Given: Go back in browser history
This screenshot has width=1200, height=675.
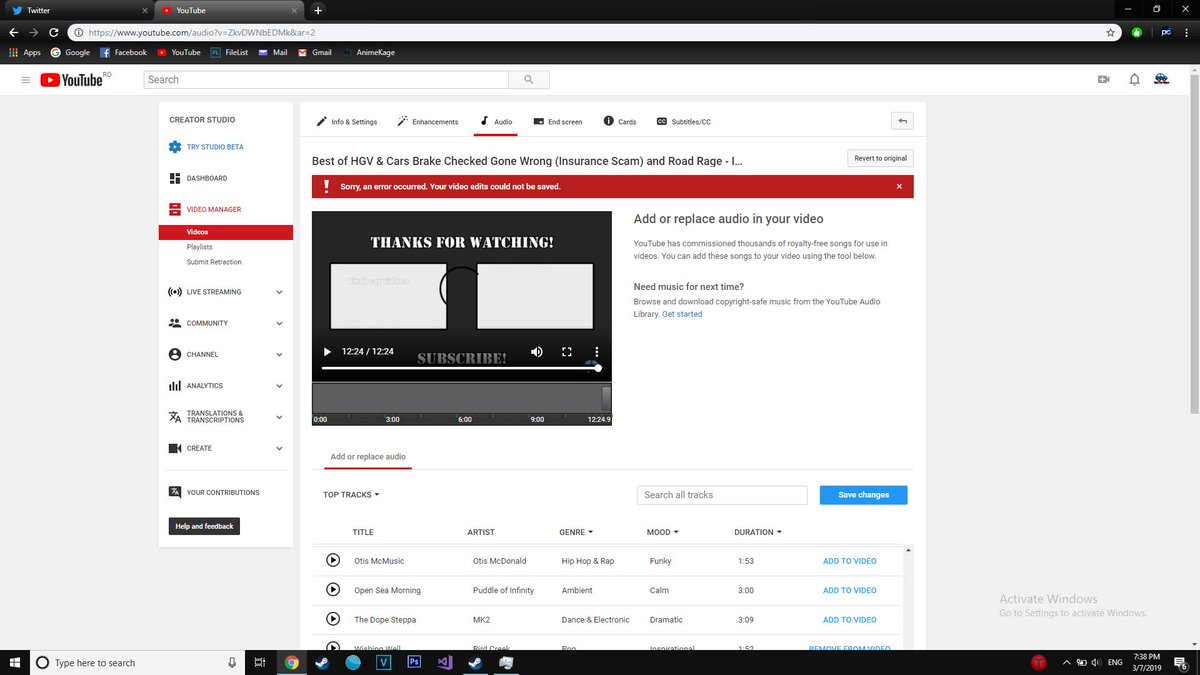Looking at the screenshot, I should pos(13,32).
